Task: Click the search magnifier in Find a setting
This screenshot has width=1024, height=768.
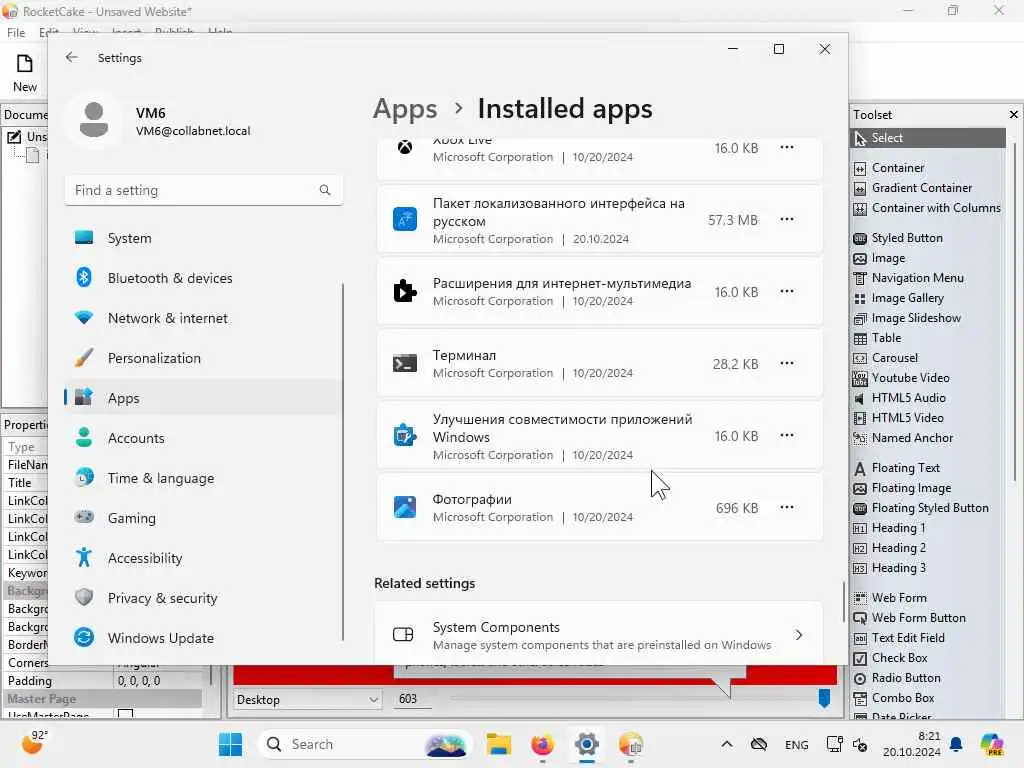Action: tap(325, 190)
